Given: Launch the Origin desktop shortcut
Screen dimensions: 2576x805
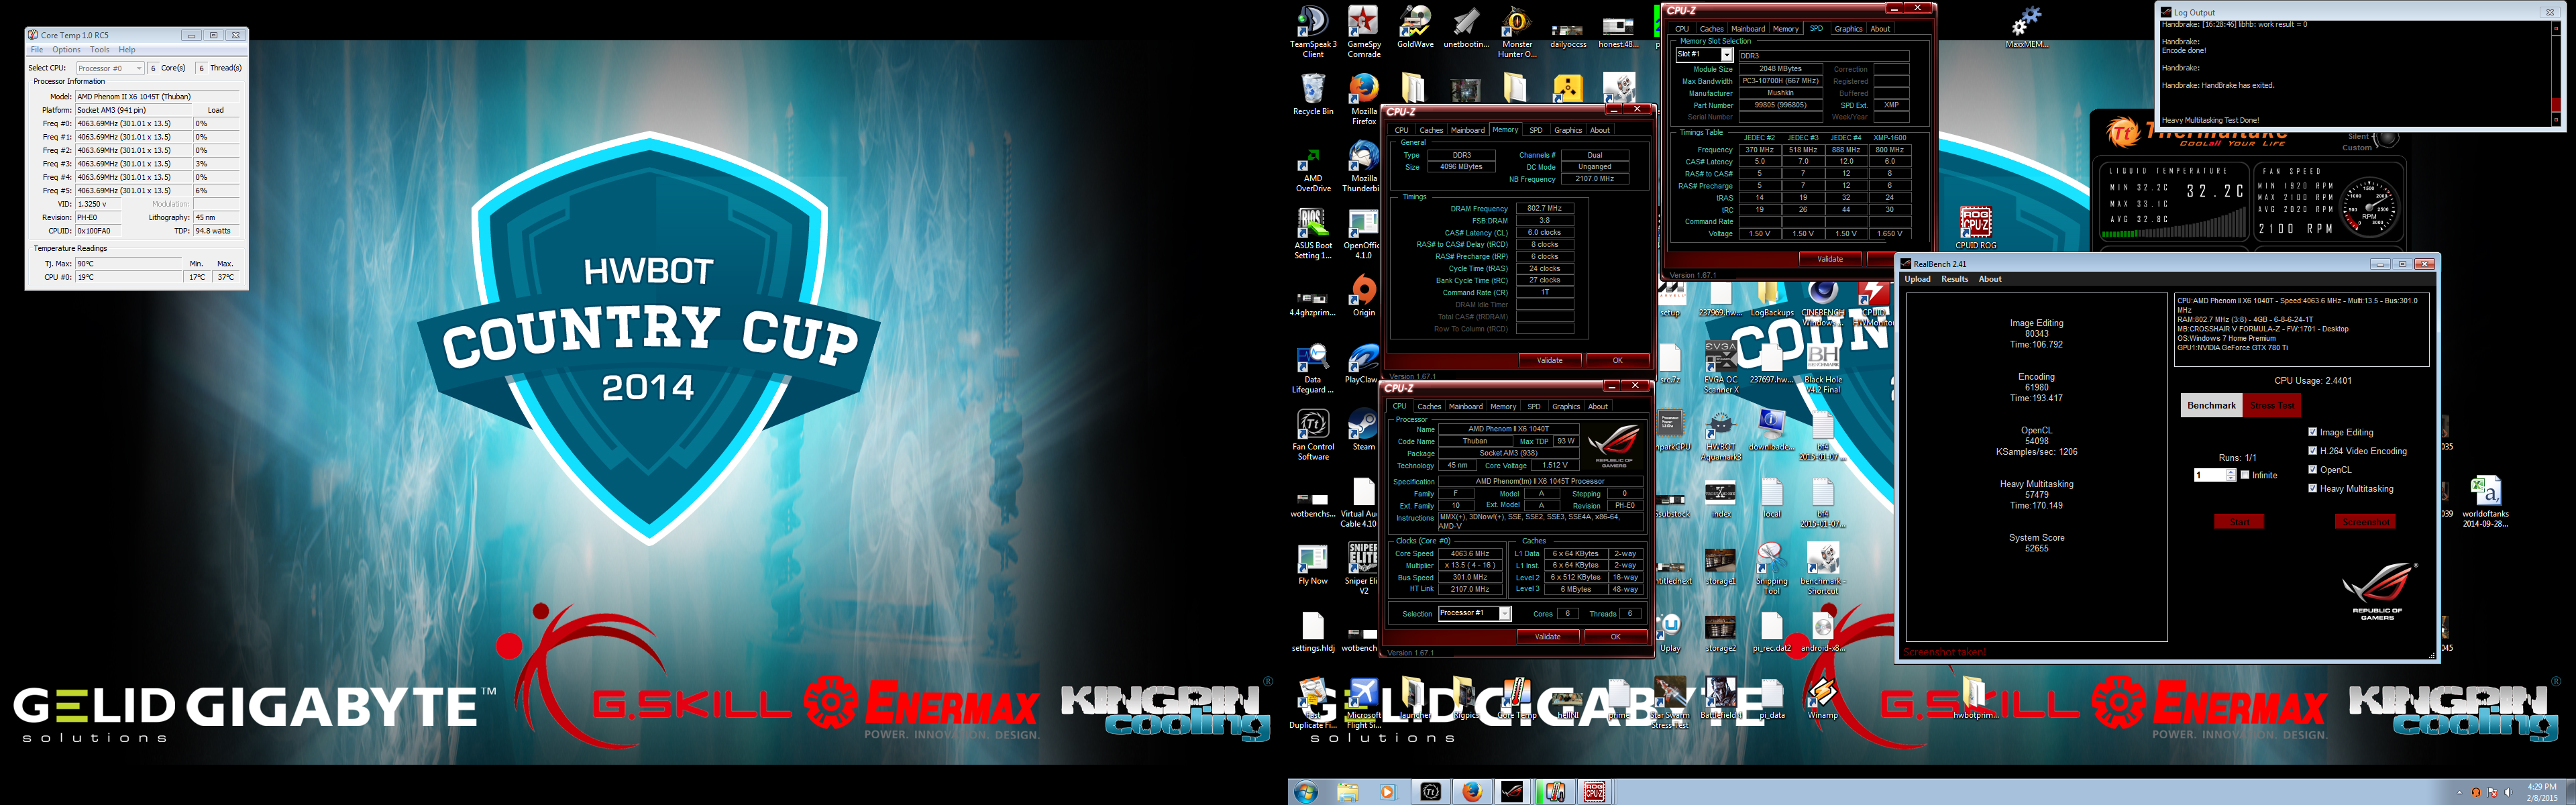Looking at the screenshot, I should coord(1363,295).
